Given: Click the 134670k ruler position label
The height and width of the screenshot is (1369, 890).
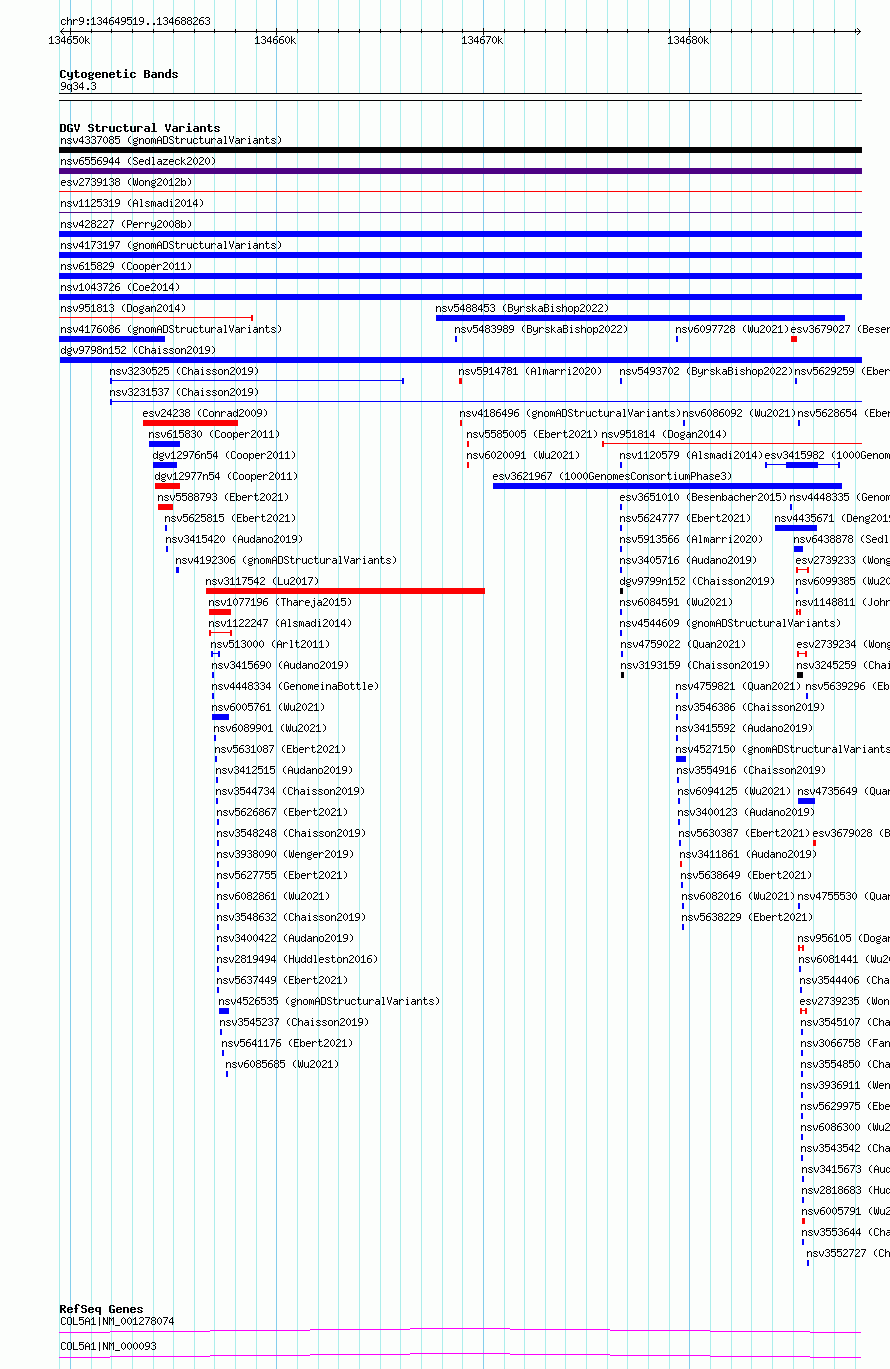Looking at the screenshot, I should pos(482,40).
